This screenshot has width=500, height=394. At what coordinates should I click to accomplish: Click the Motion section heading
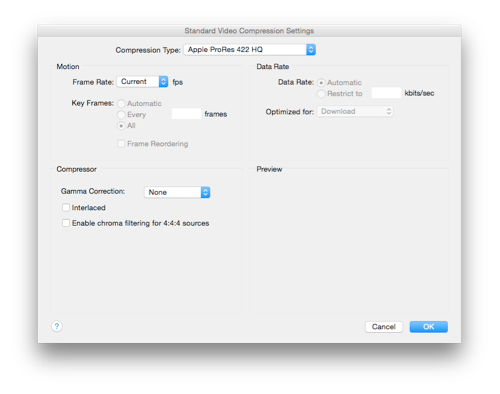68,67
